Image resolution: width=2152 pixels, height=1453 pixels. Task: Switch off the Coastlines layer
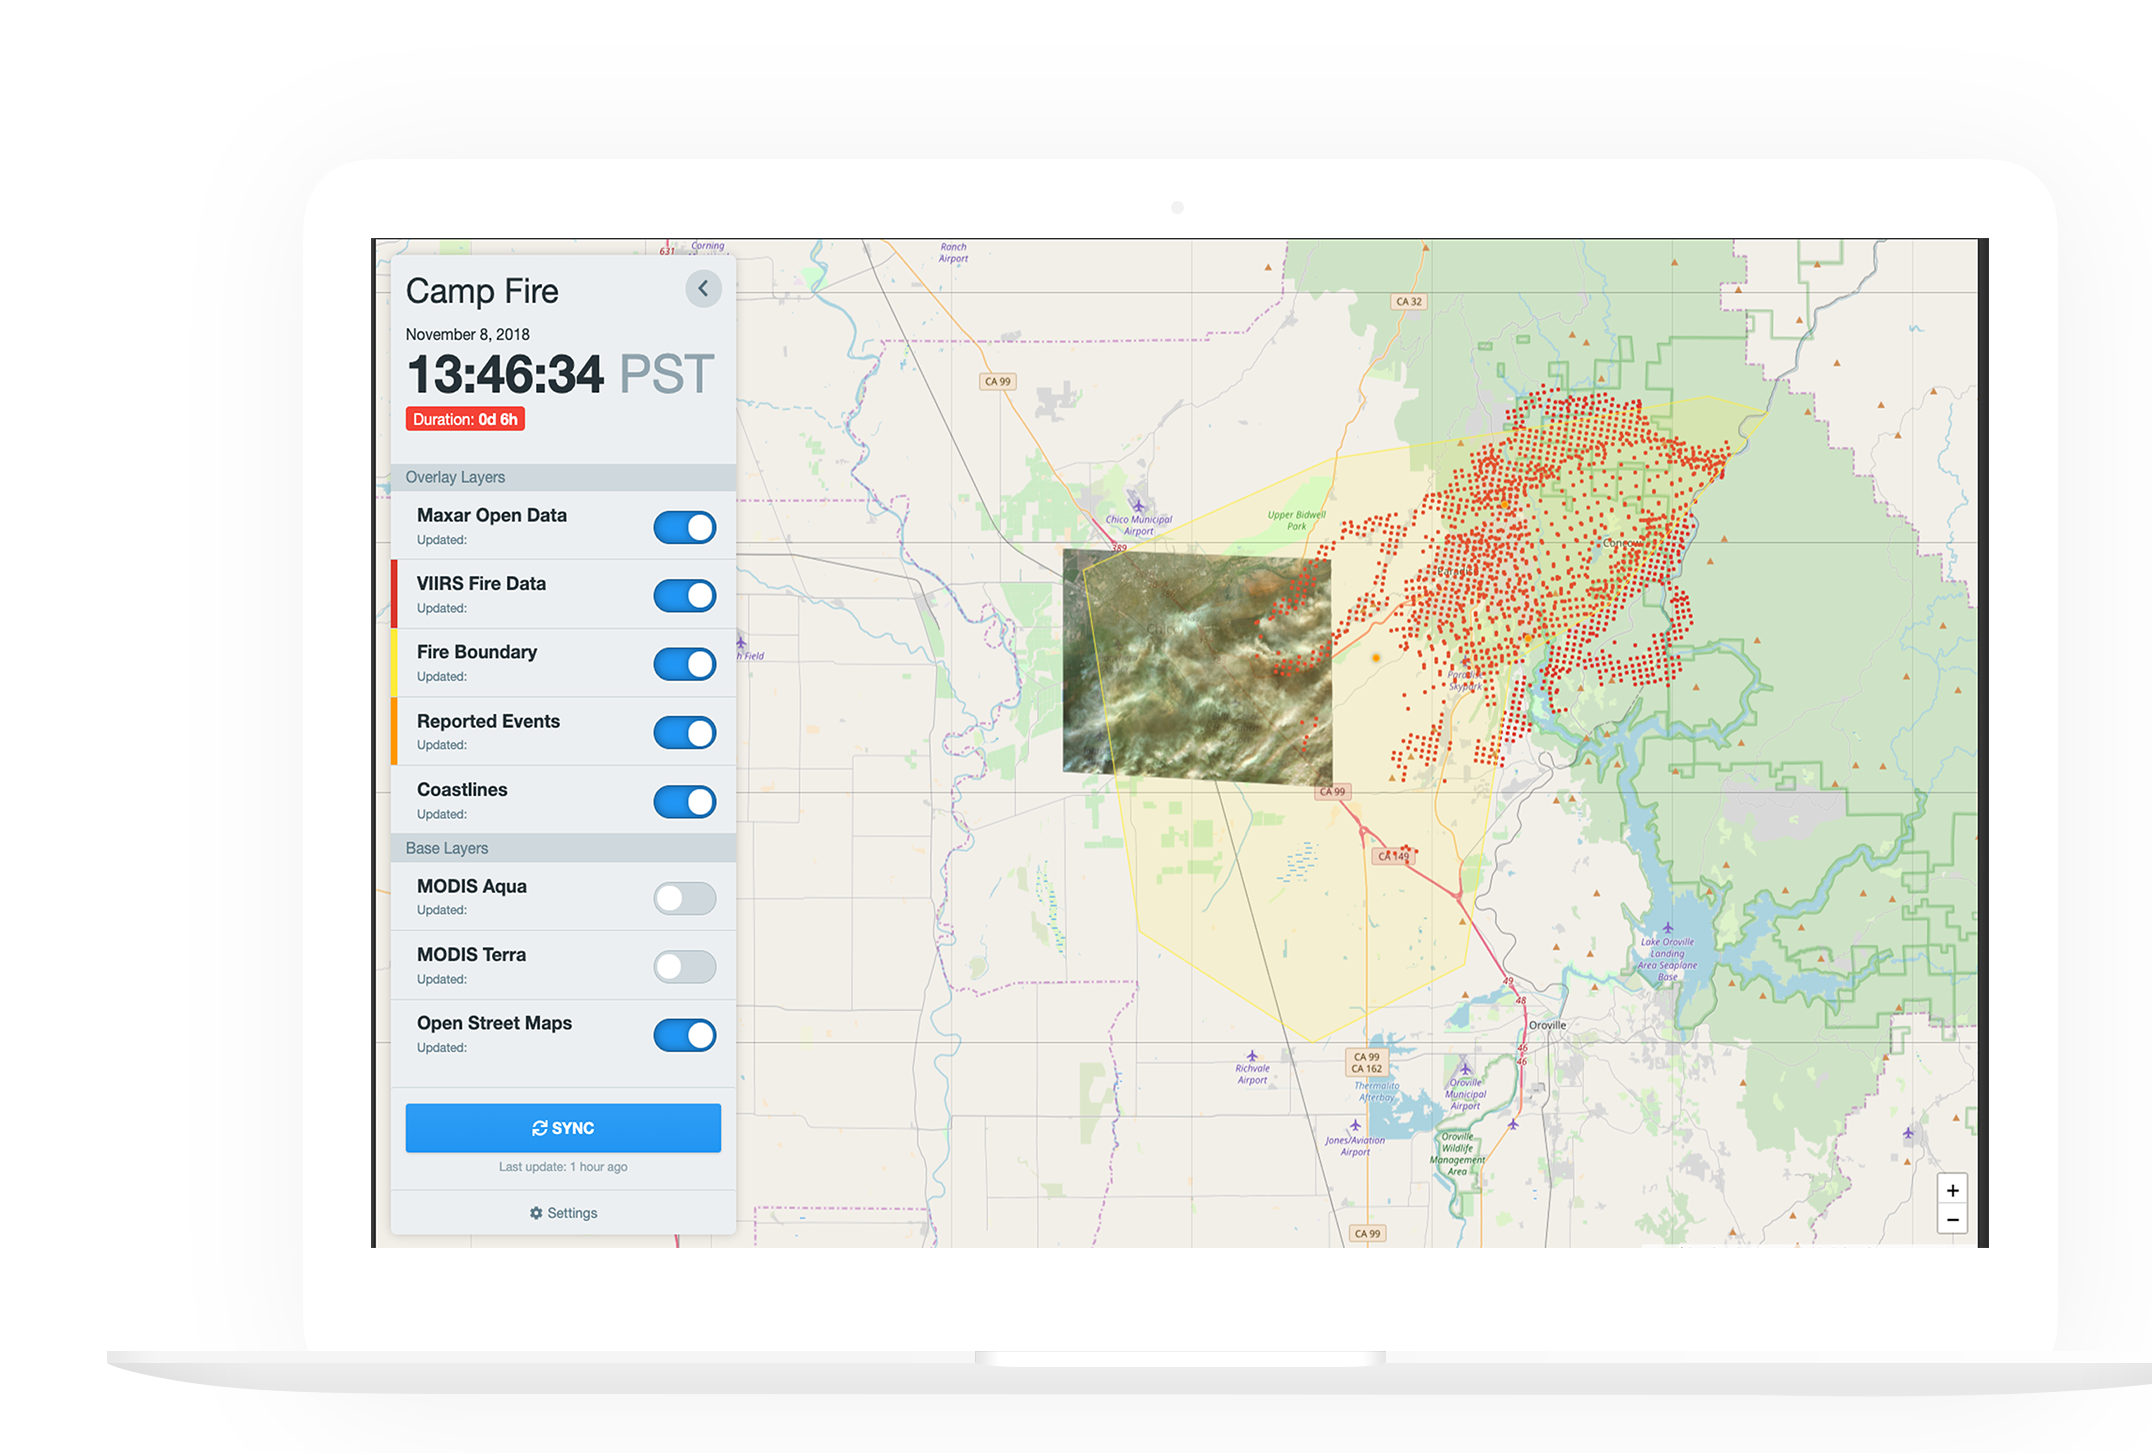click(x=685, y=801)
